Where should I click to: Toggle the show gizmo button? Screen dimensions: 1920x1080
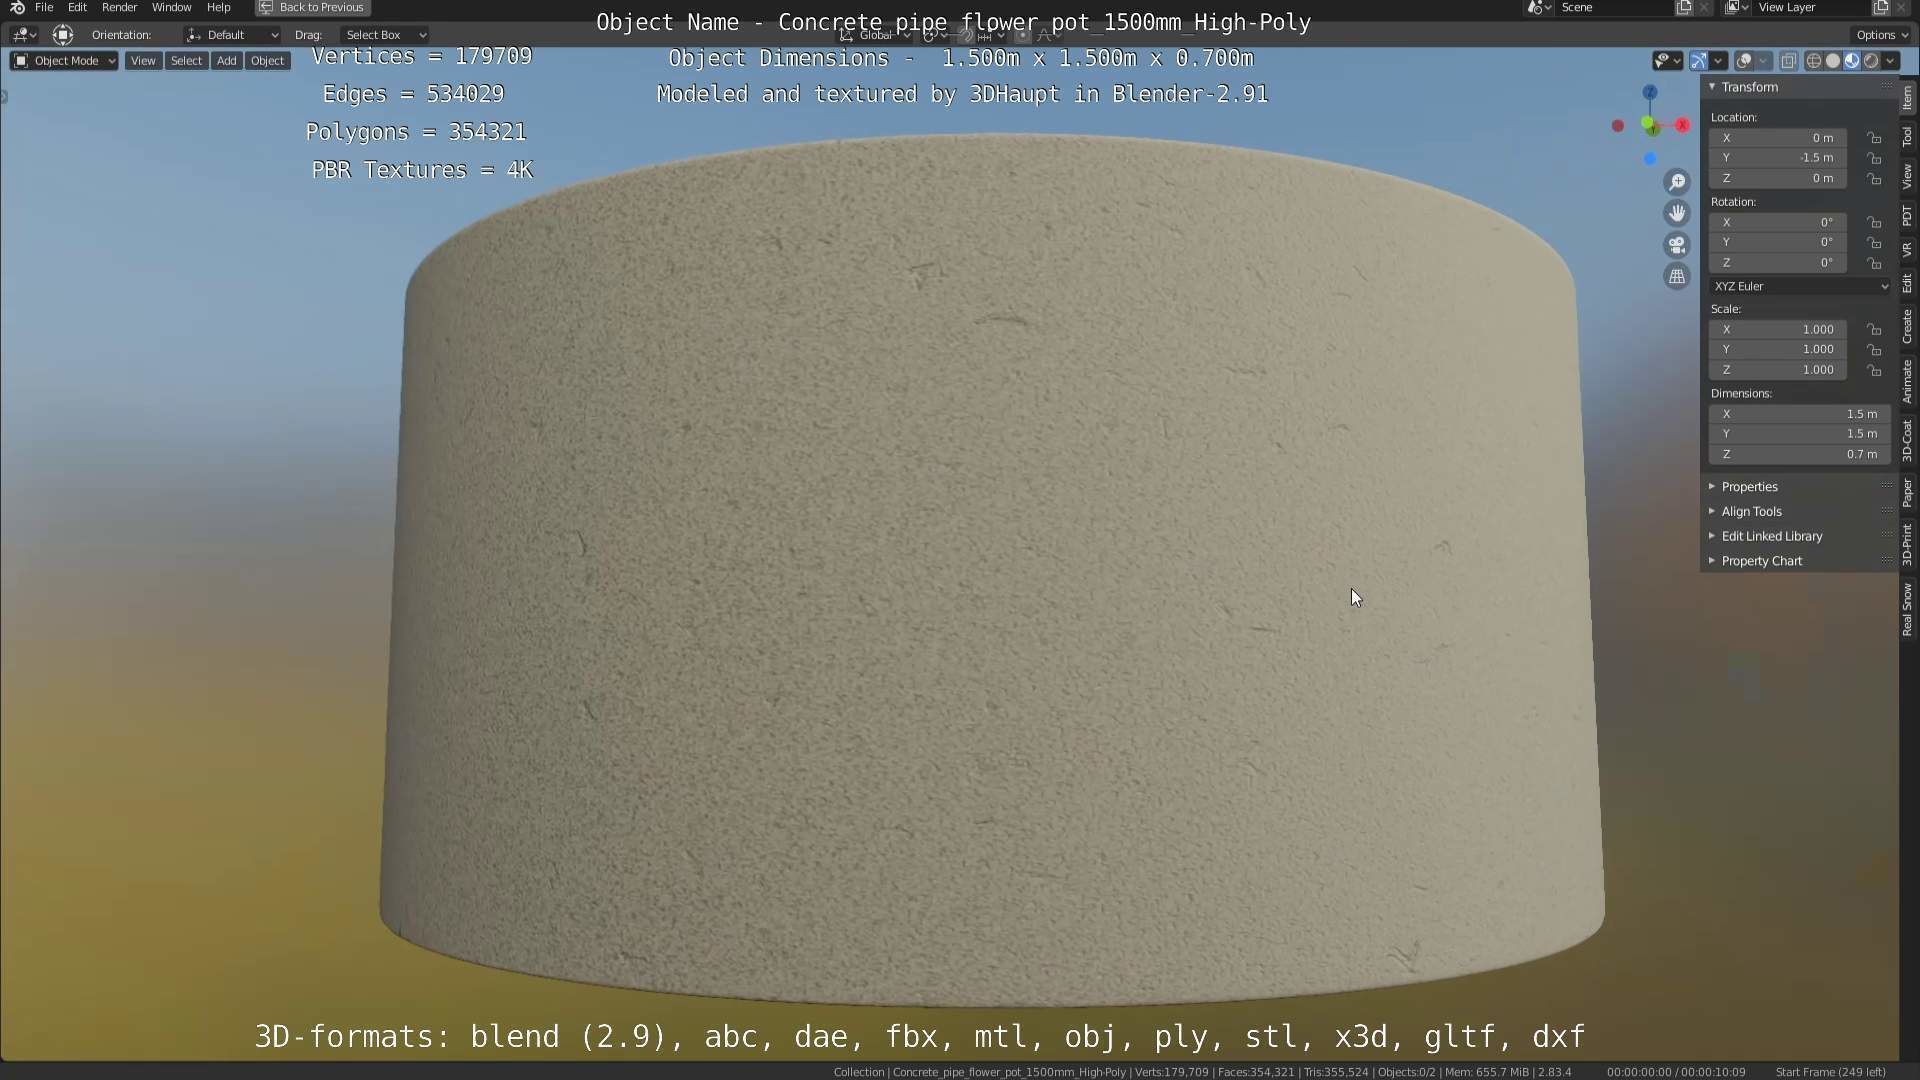[x=1699, y=61]
